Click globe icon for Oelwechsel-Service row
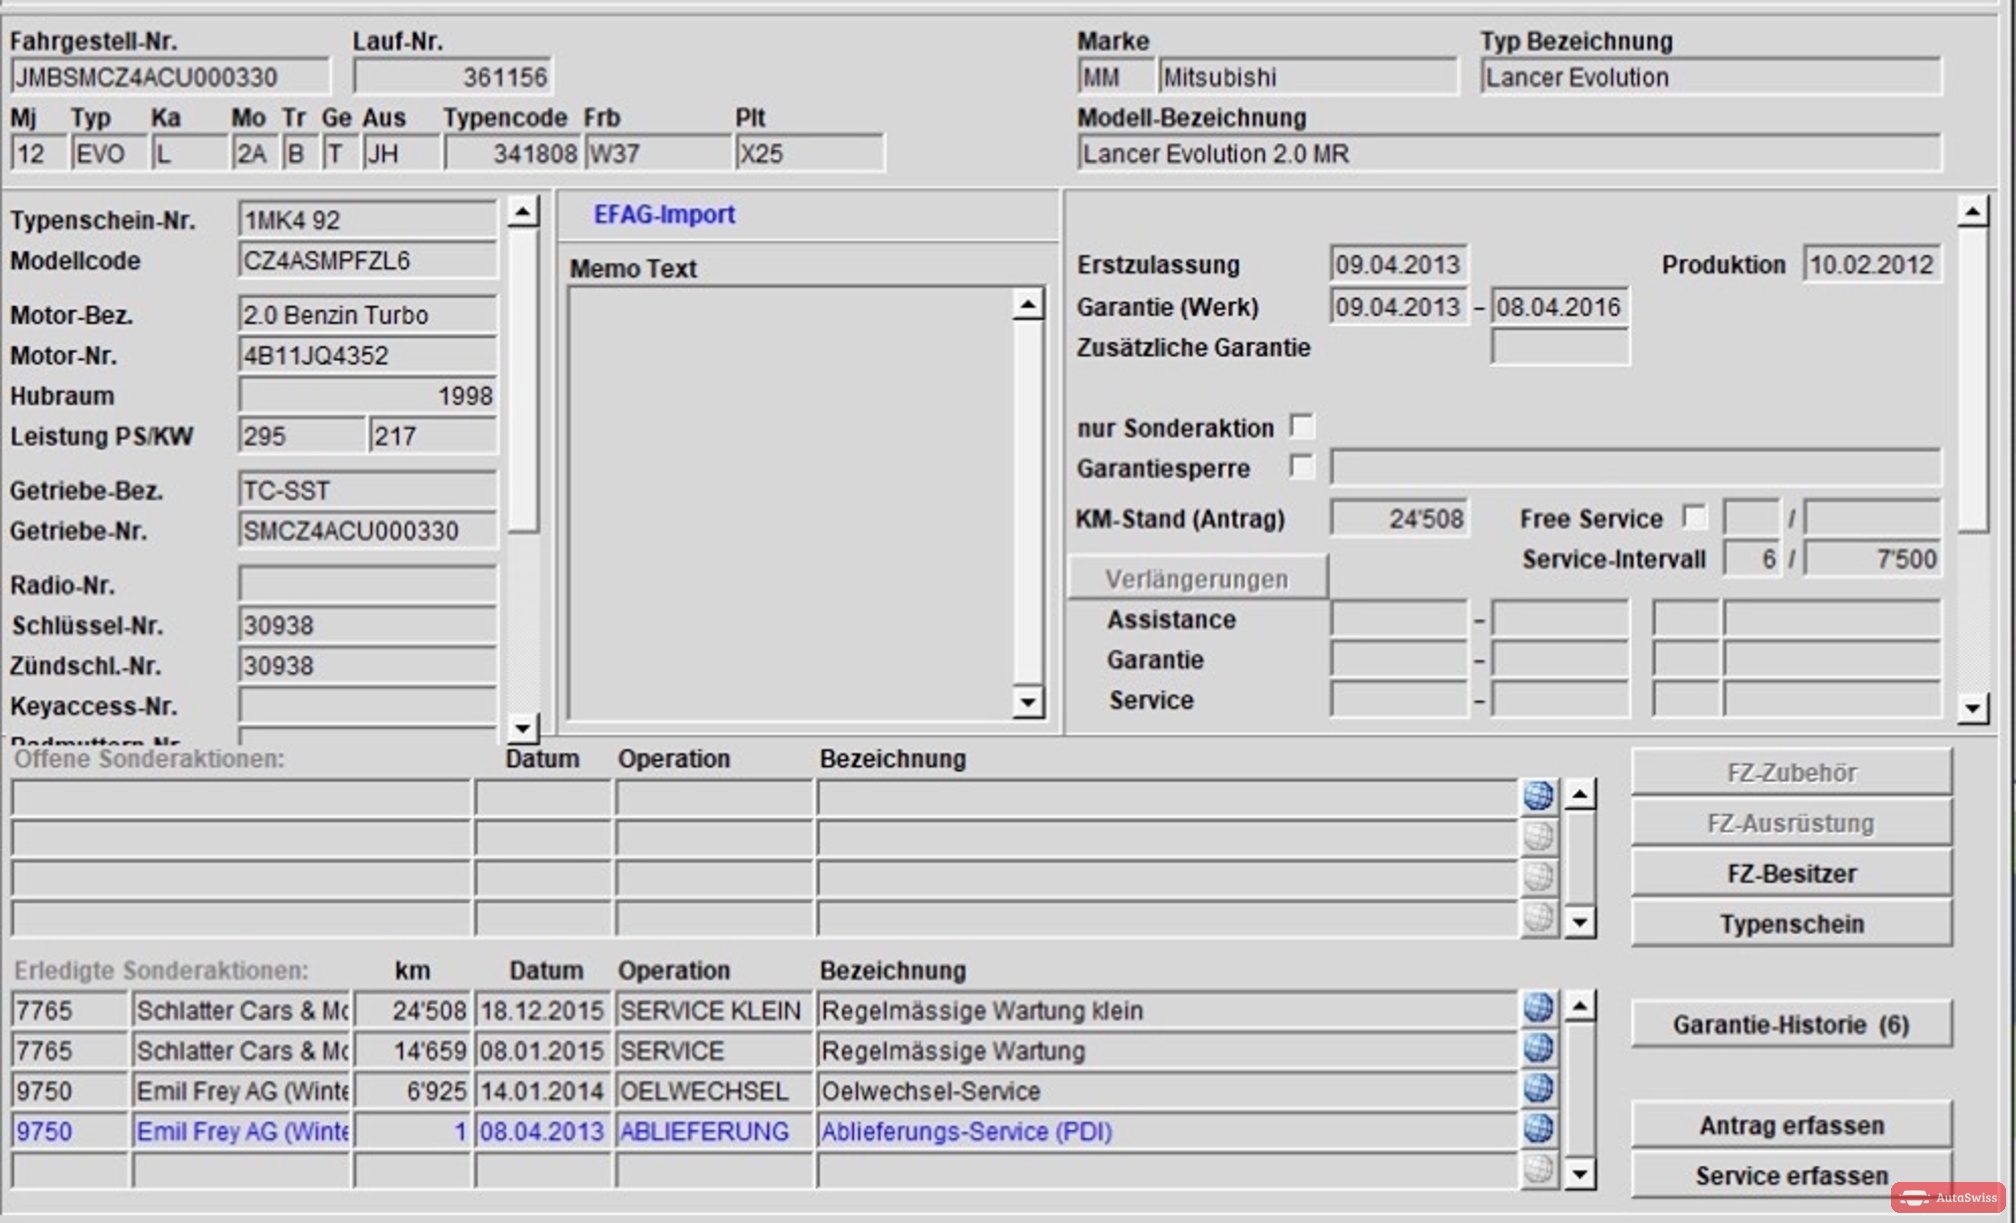The width and height of the screenshot is (2016, 1223). tap(1538, 1089)
